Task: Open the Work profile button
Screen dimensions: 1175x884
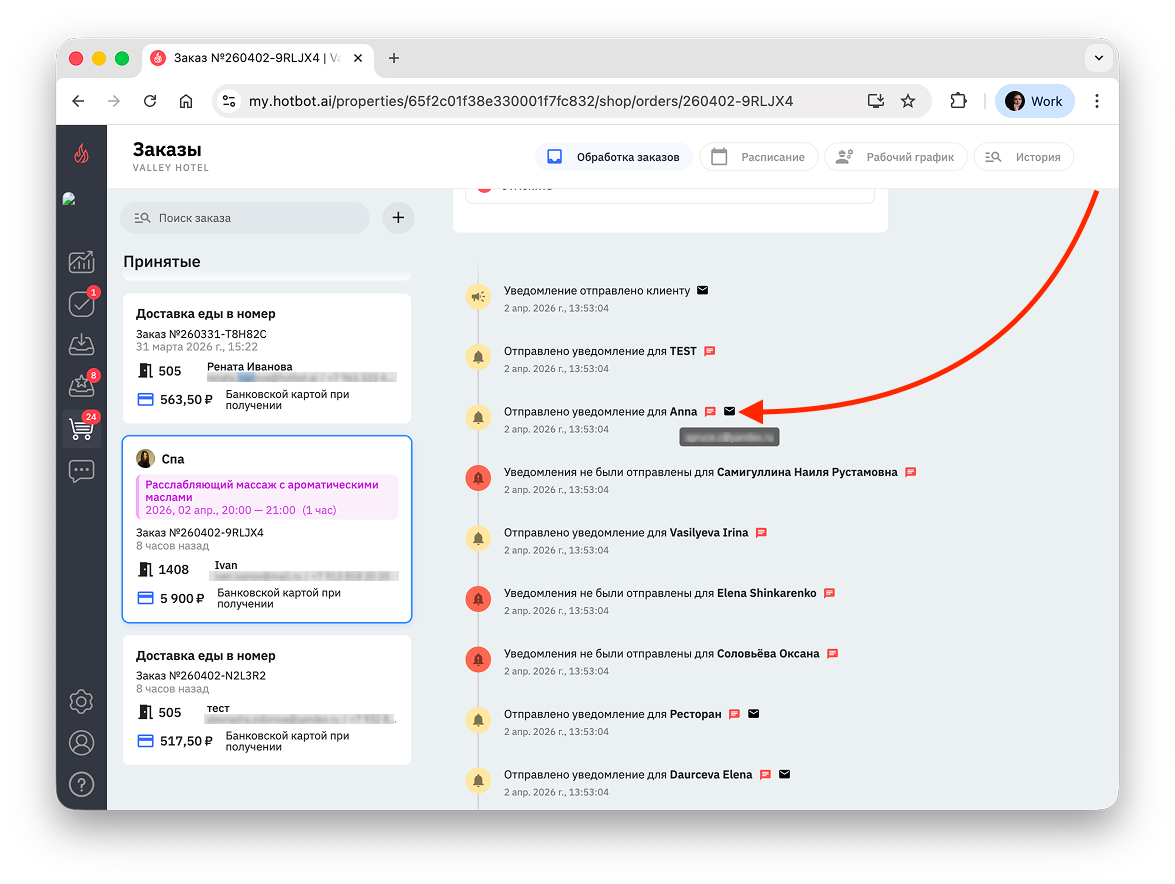Action: 1035,101
